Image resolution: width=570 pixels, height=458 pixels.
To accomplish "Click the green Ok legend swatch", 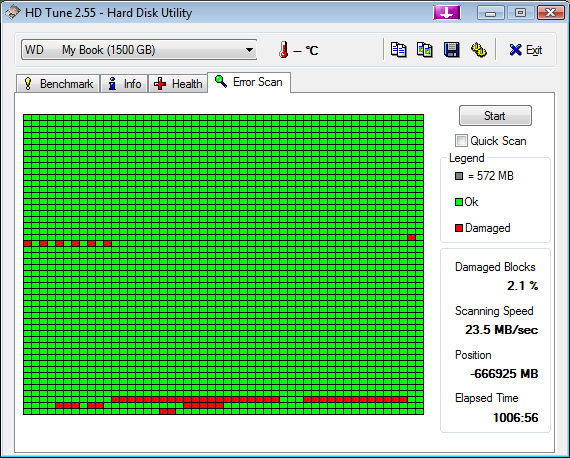I will point(459,202).
